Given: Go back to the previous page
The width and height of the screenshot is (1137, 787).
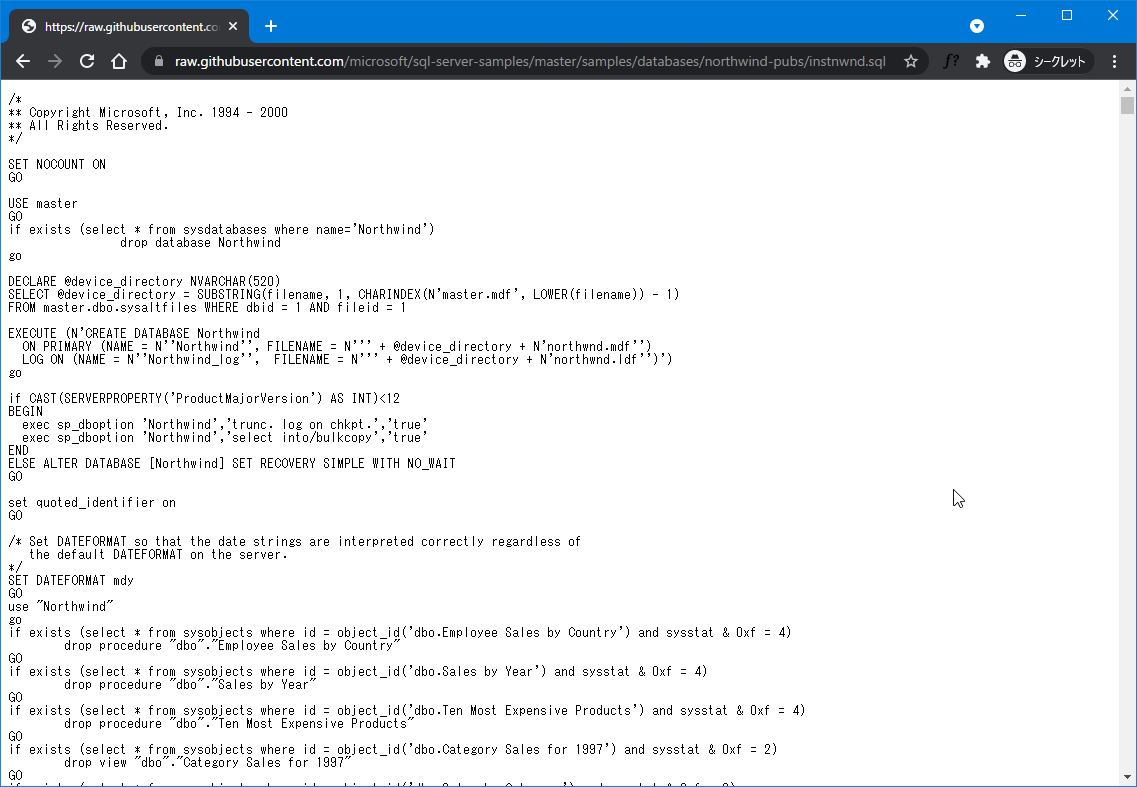Looking at the screenshot, I should [x=23, y=61].
